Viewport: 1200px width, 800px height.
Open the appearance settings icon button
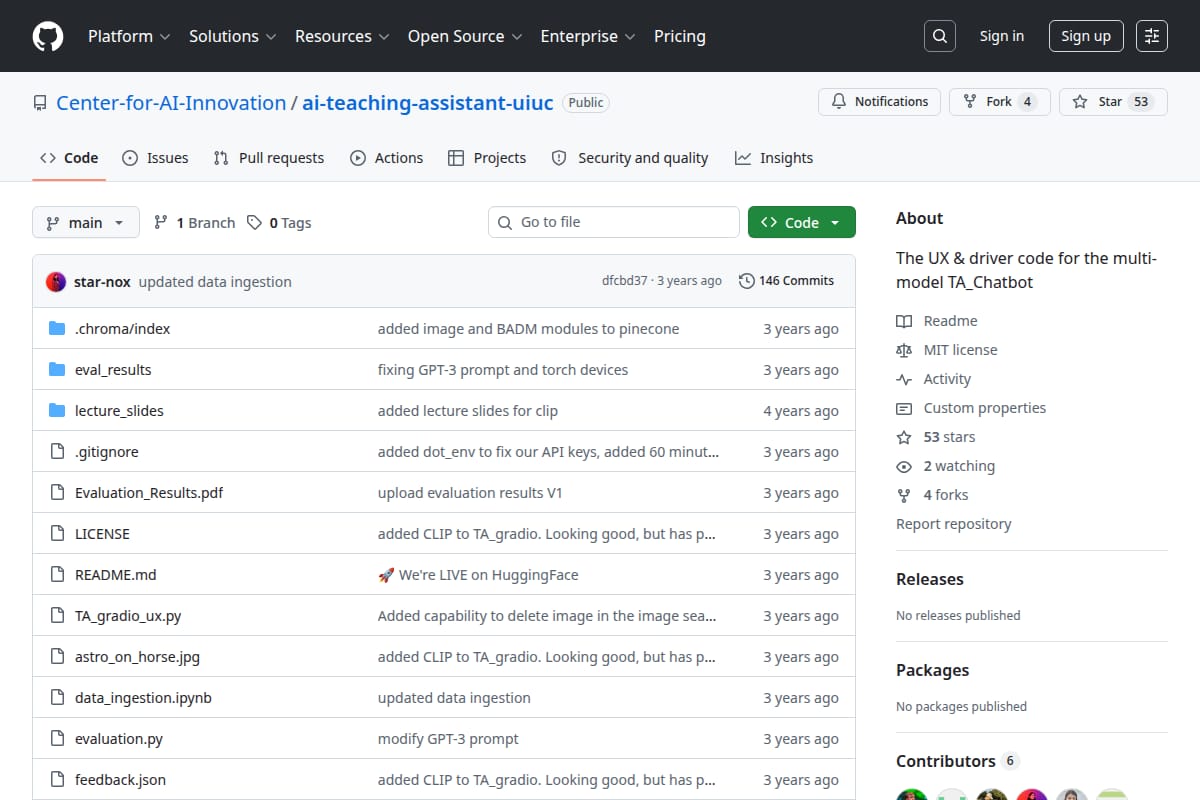1152,36
